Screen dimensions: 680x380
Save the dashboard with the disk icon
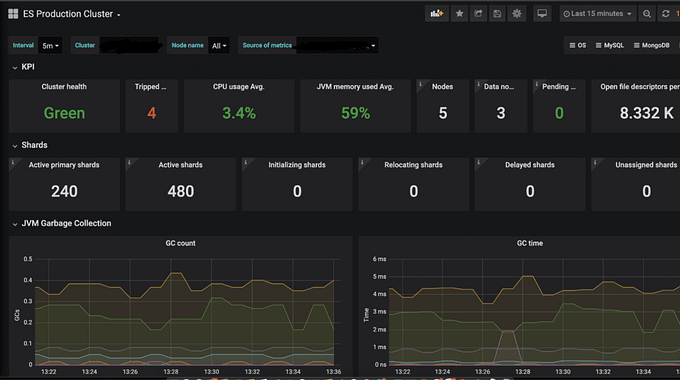click(x=497, y=14)
